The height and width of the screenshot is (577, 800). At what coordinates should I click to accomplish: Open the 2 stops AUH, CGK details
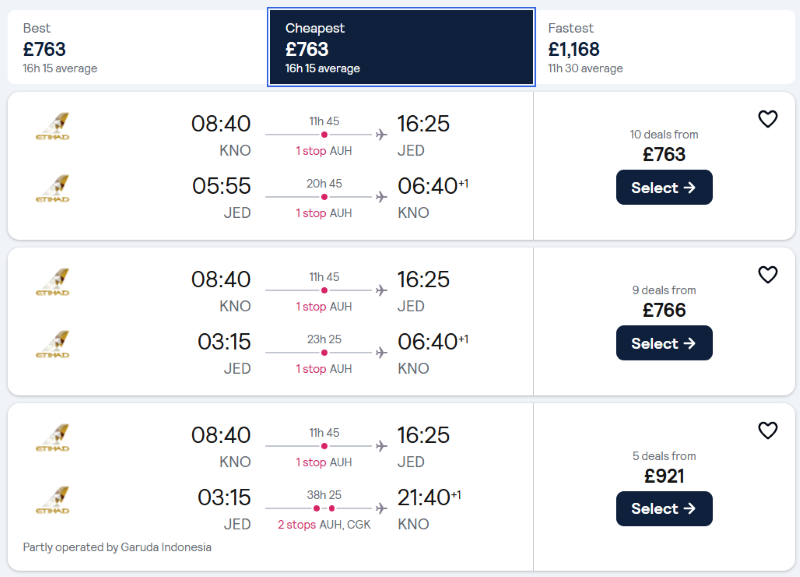coord(323,524)
